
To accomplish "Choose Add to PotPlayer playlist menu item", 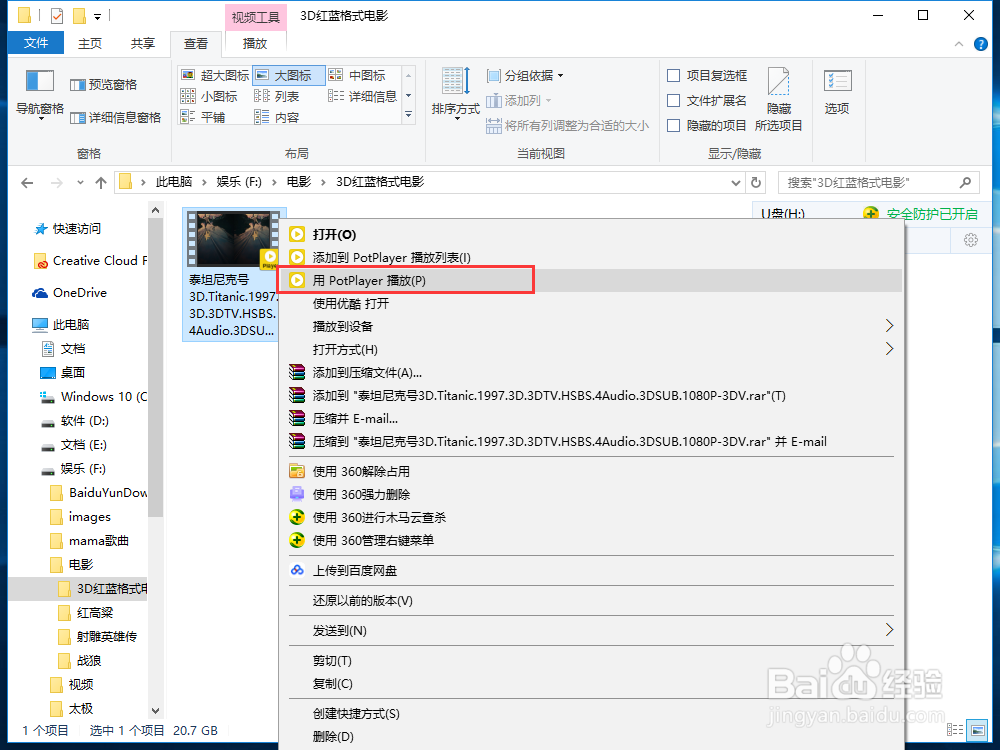I will point(591,257).
